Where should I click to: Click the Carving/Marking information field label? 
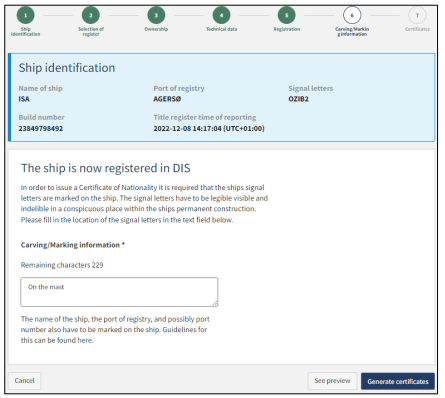70,245
